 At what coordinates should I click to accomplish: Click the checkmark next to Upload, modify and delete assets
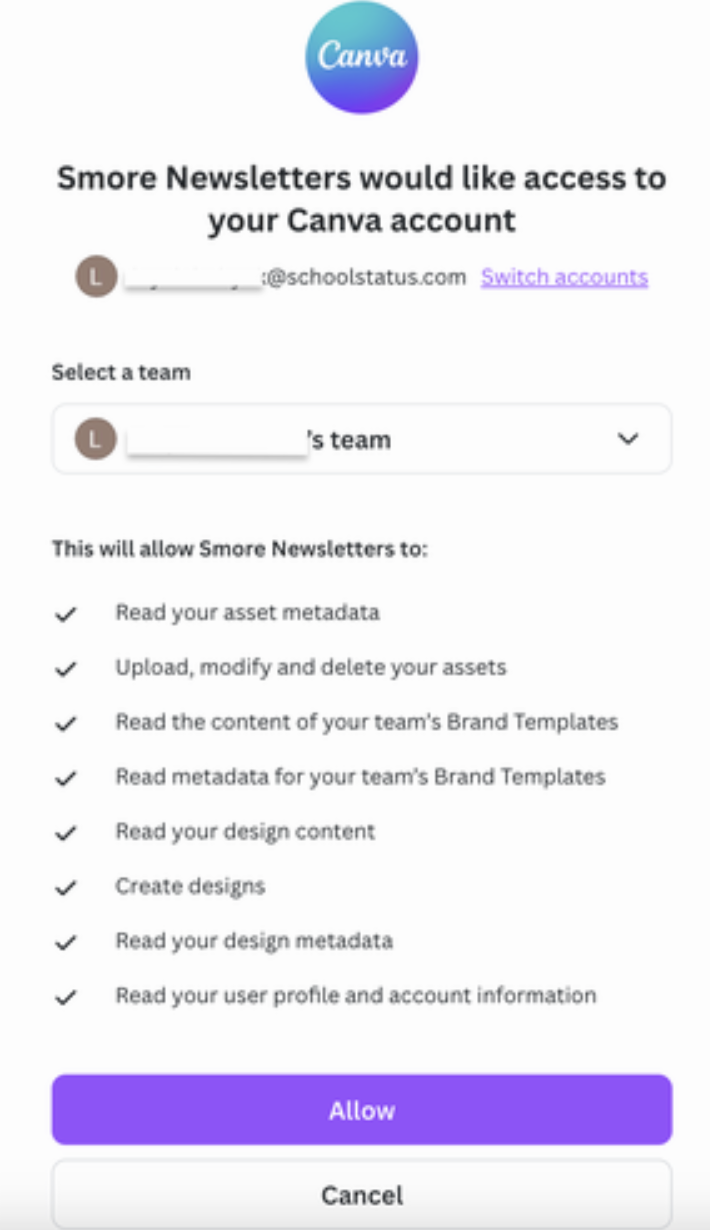66,668
